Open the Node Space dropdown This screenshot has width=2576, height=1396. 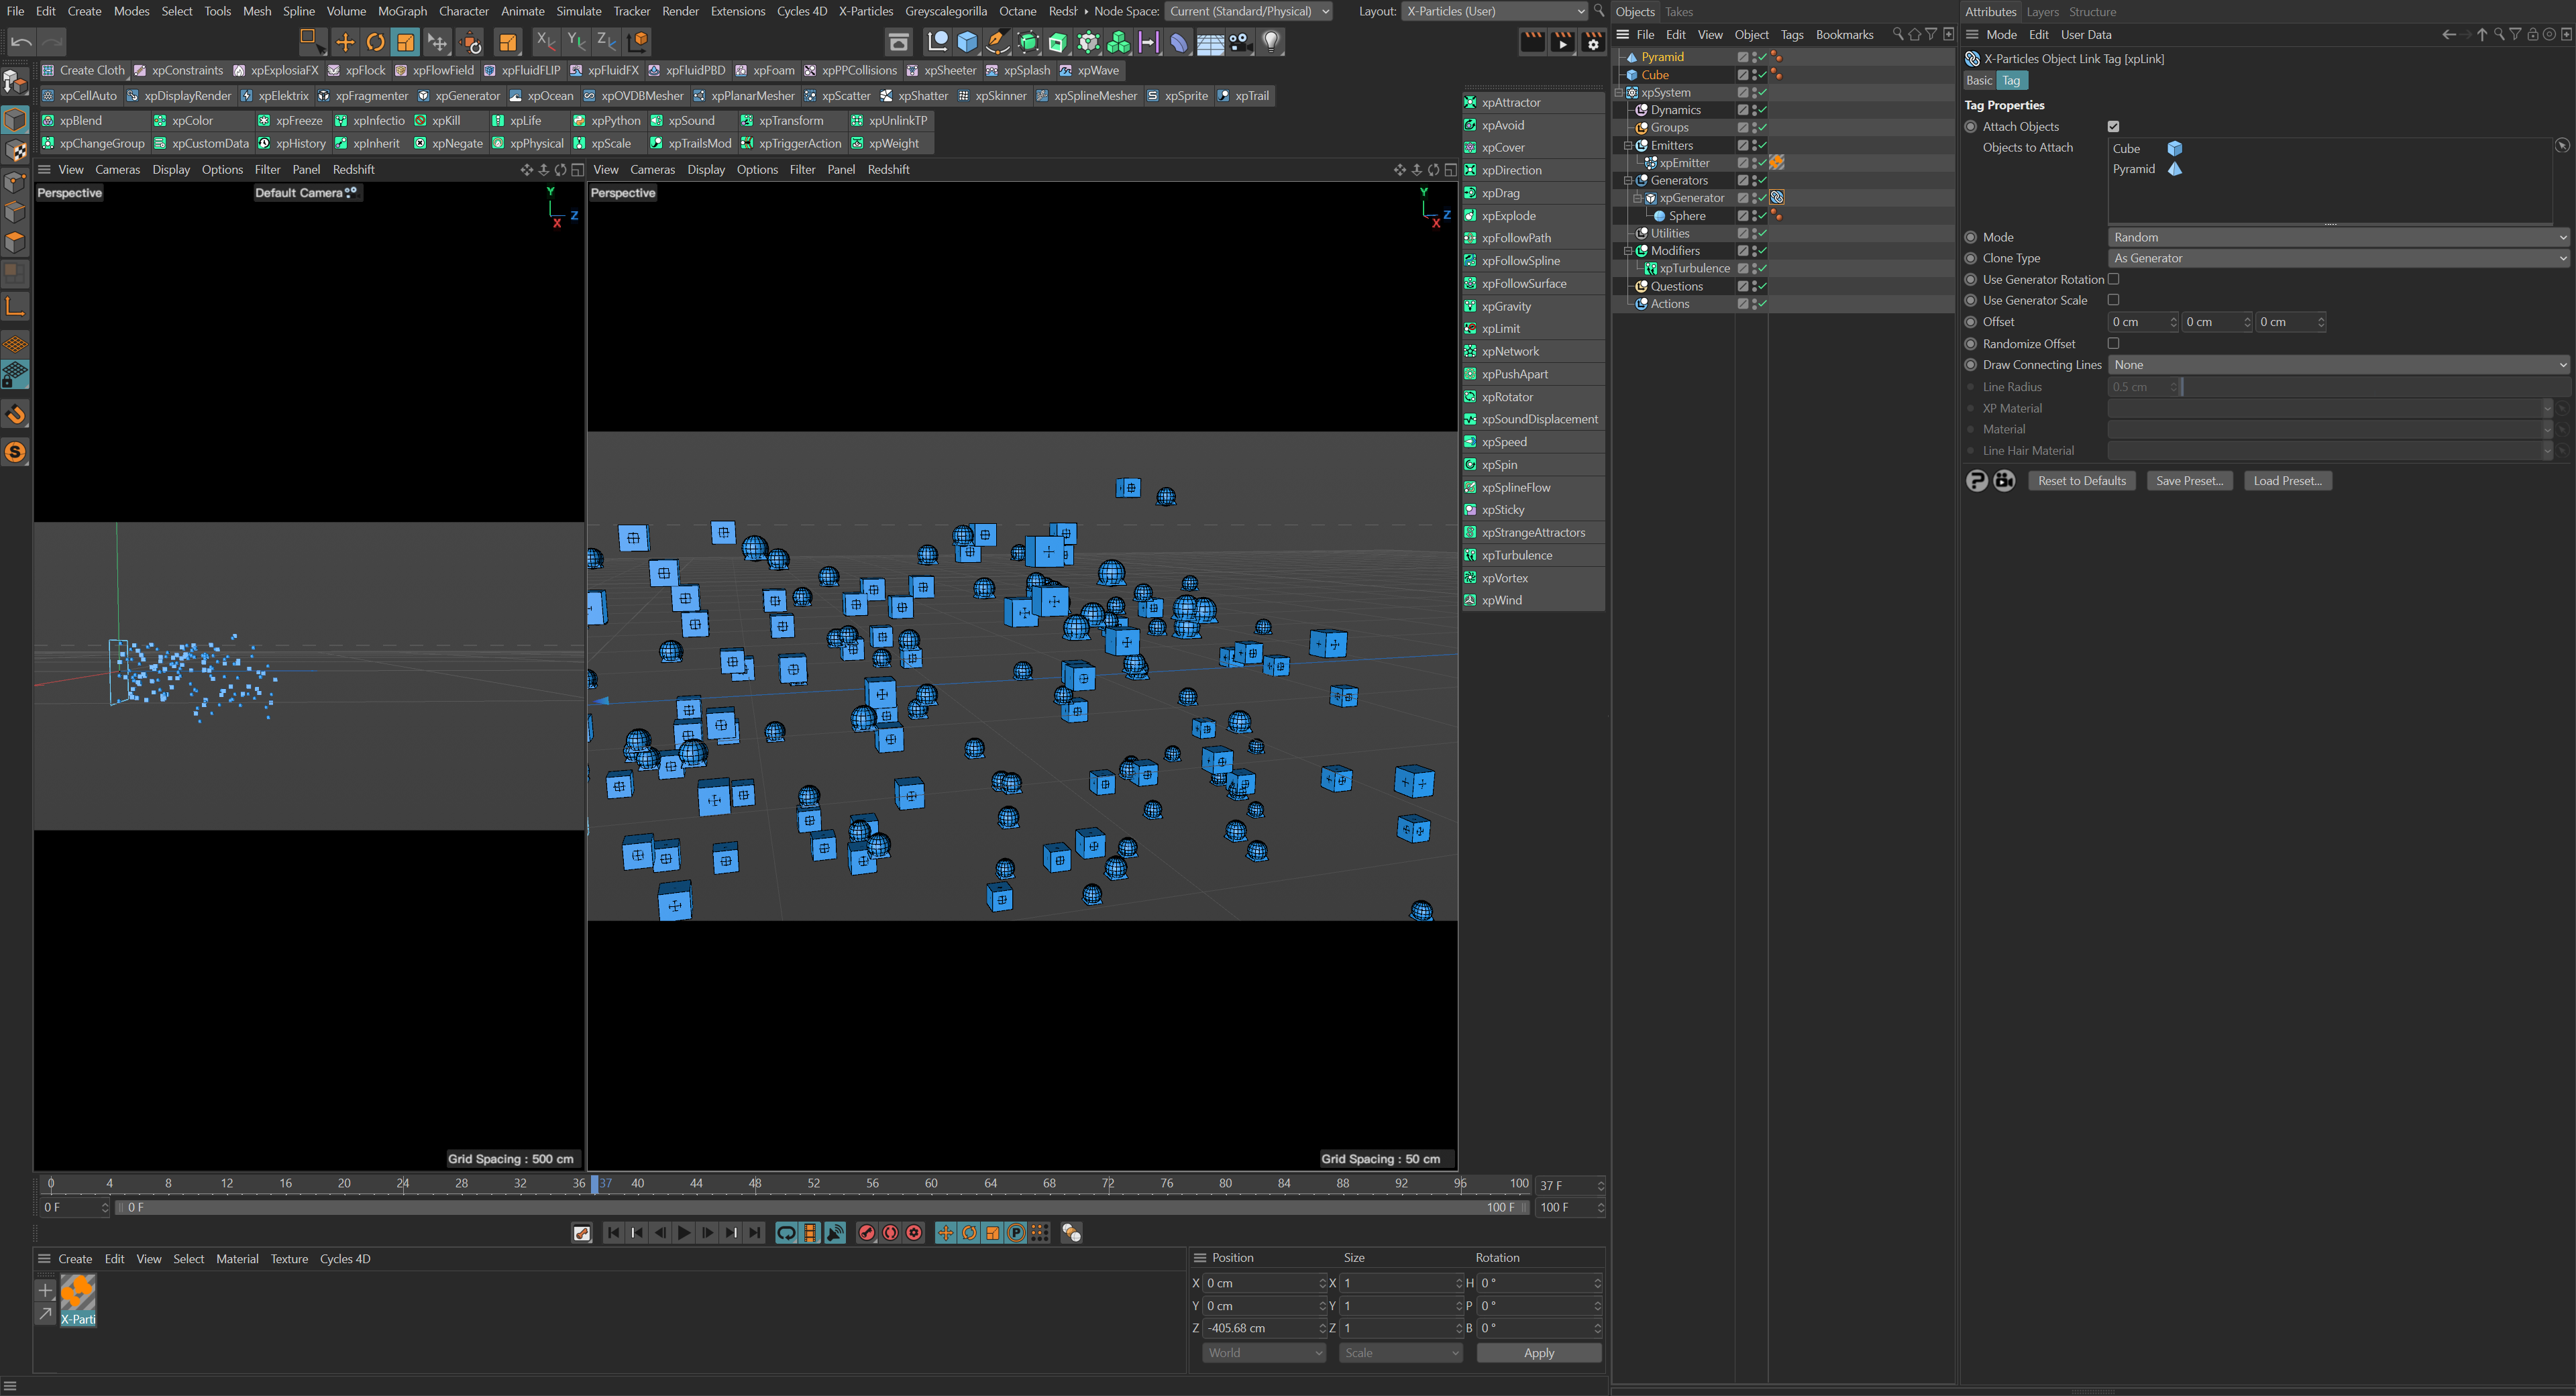tap(1248, 11)
